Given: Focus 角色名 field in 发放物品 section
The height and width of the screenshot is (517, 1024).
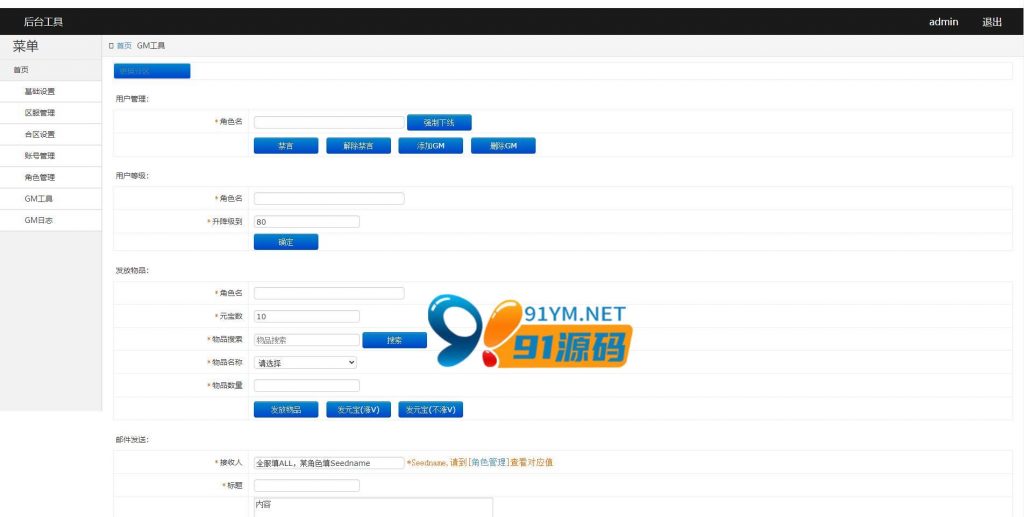Looking at the screenshot, I should (329, 293).
